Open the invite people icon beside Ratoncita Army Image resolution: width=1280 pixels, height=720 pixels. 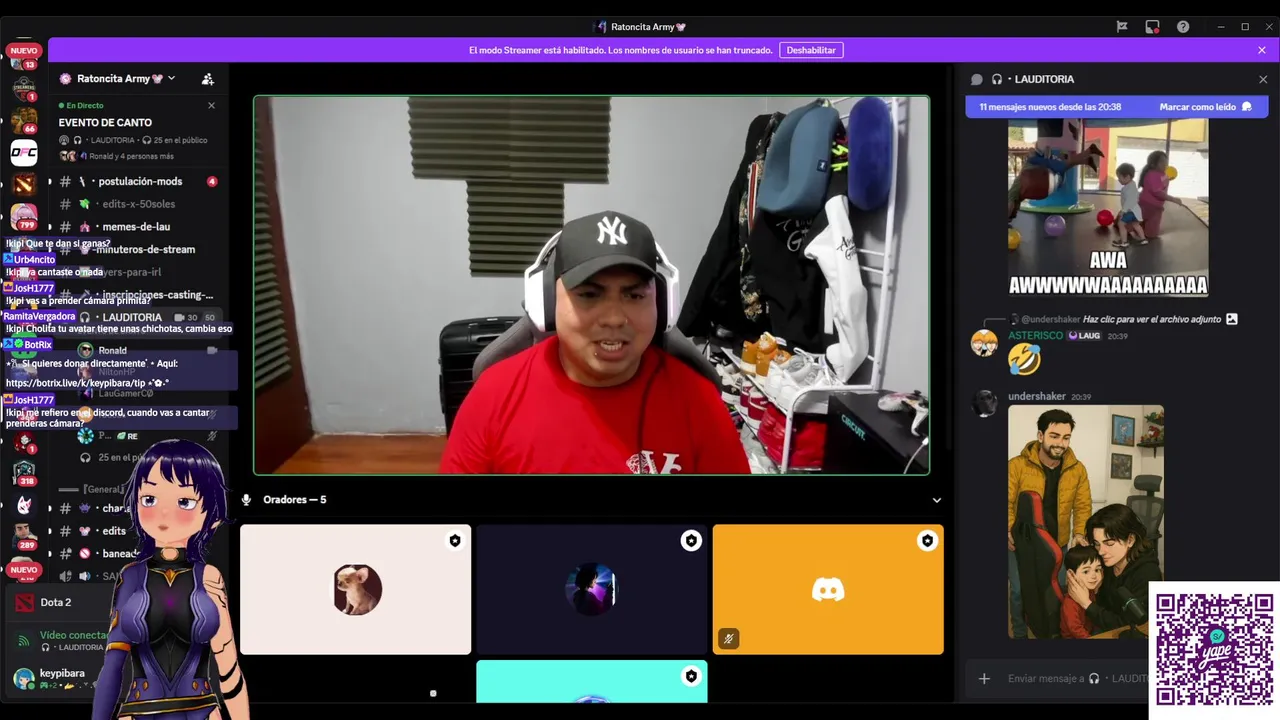[208, 79]
